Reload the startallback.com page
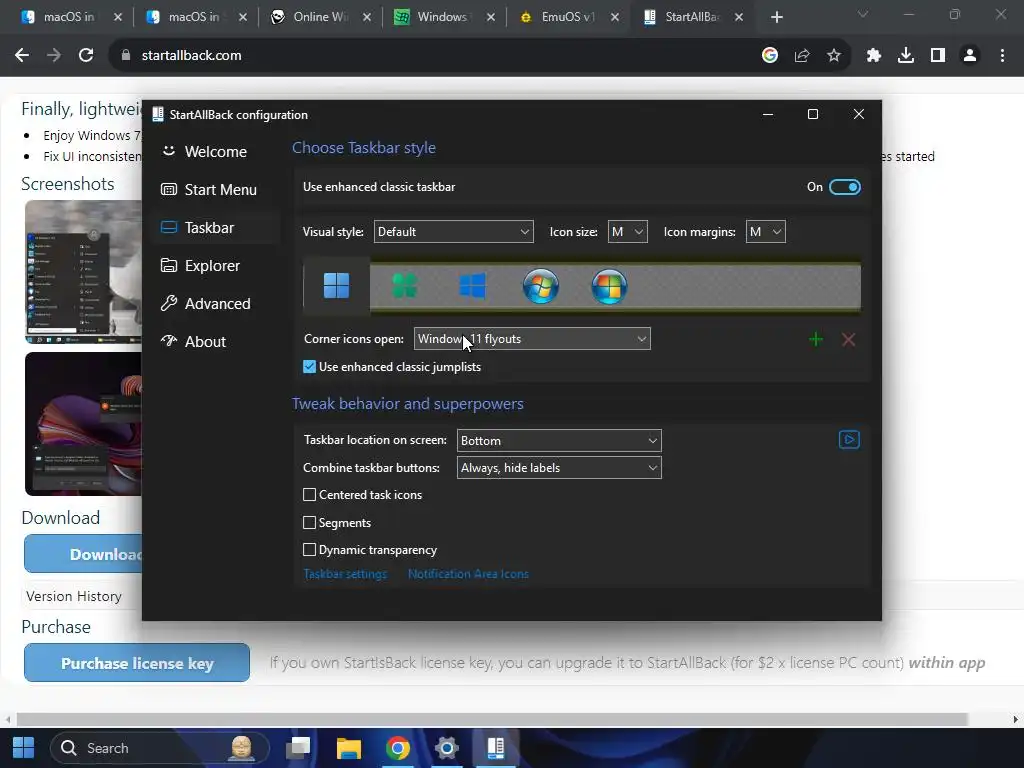 point(86,56)
